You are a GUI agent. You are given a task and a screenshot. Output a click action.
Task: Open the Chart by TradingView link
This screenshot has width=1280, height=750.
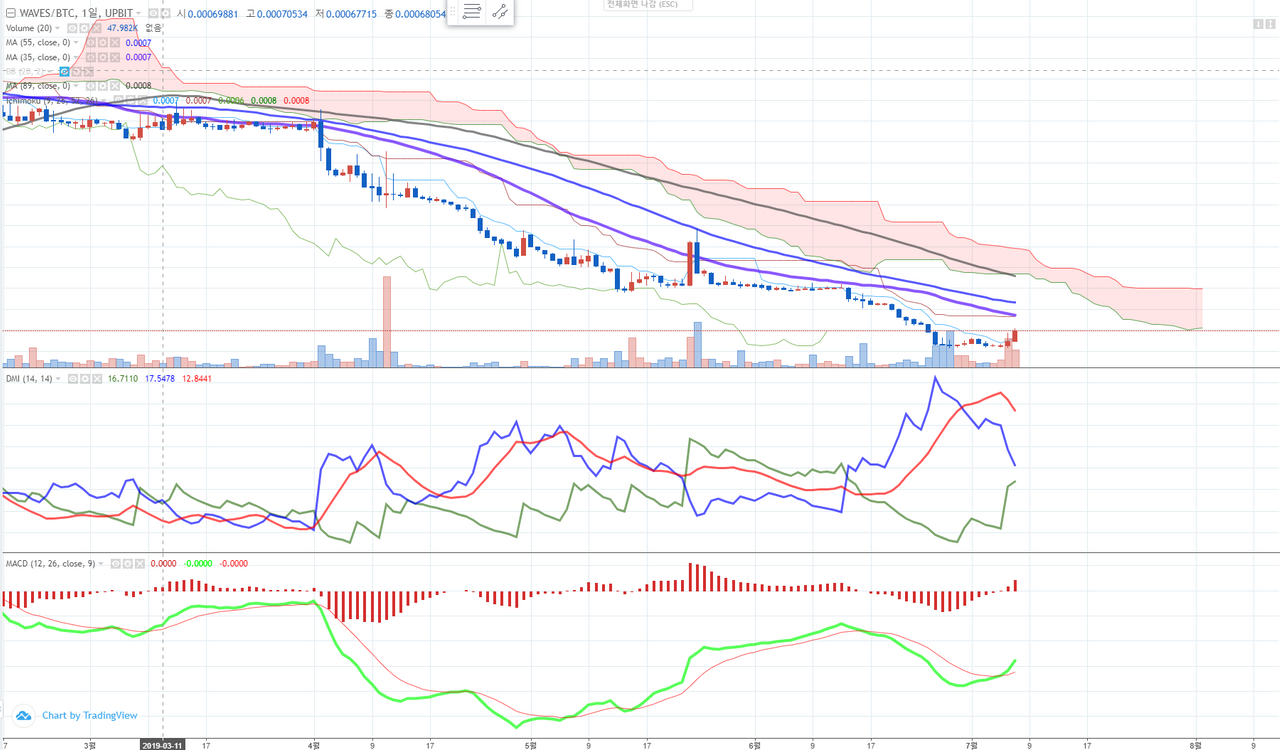point(89,715)
